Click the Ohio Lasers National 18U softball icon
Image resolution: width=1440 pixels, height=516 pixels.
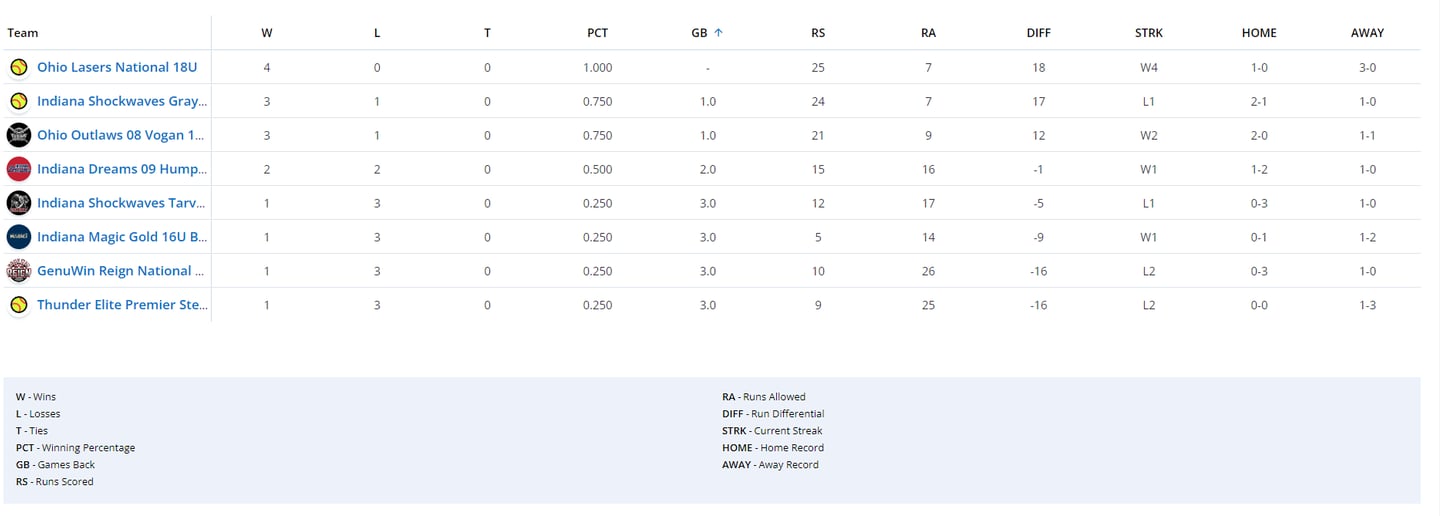(18, 68)
